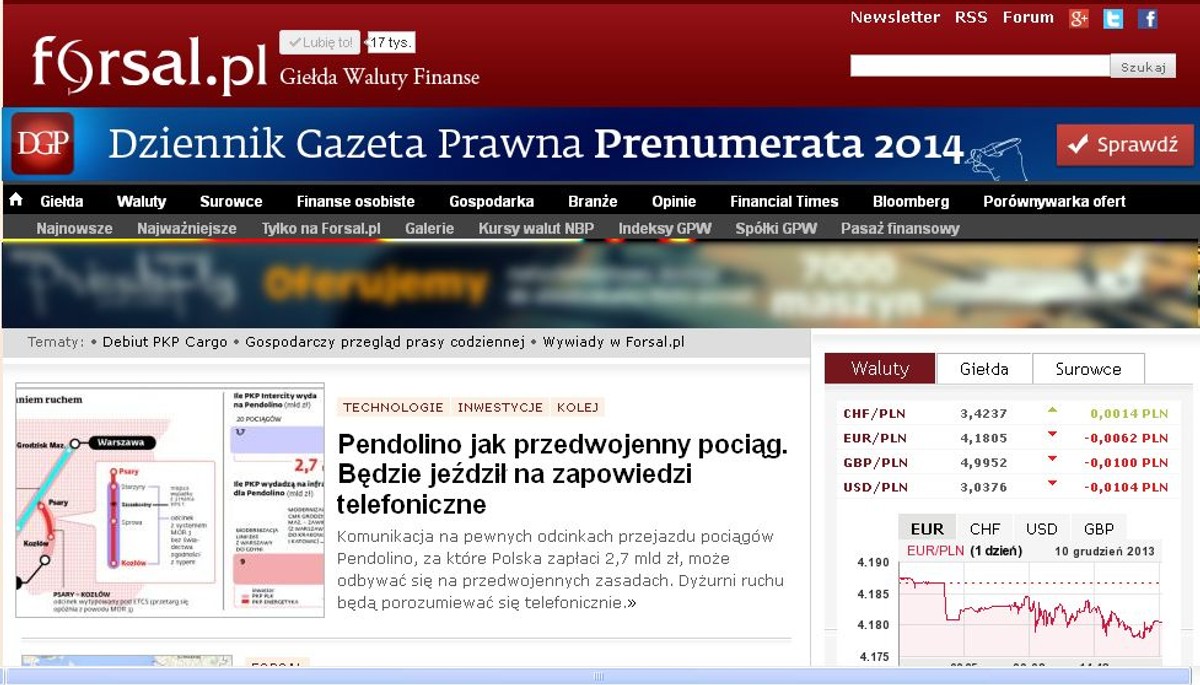Click the Forsal.pl logo

(x=150, y=66)
